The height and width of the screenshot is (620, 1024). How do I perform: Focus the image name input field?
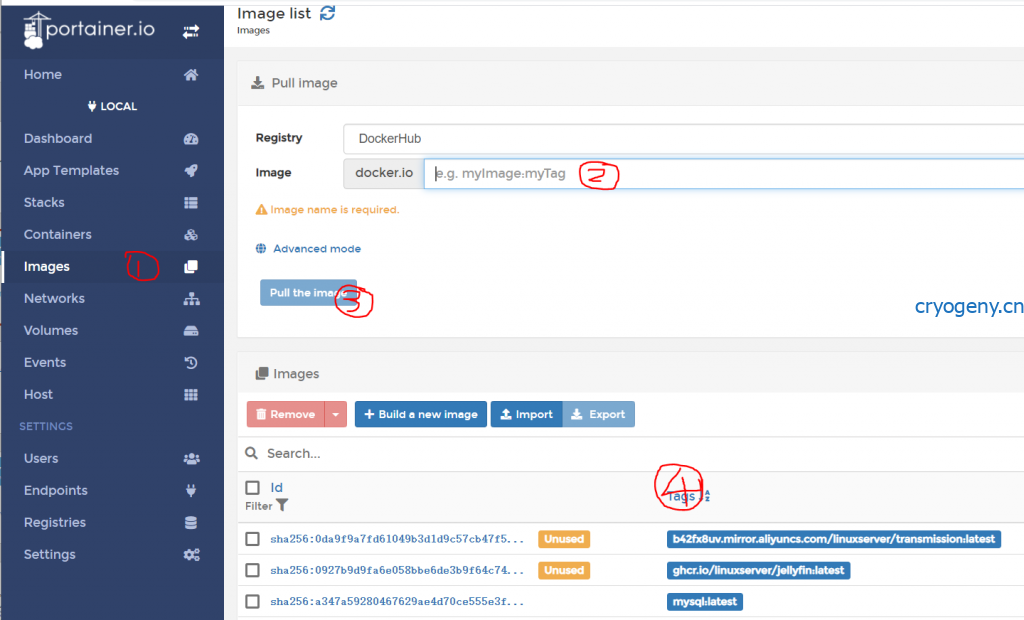(724, 174)
